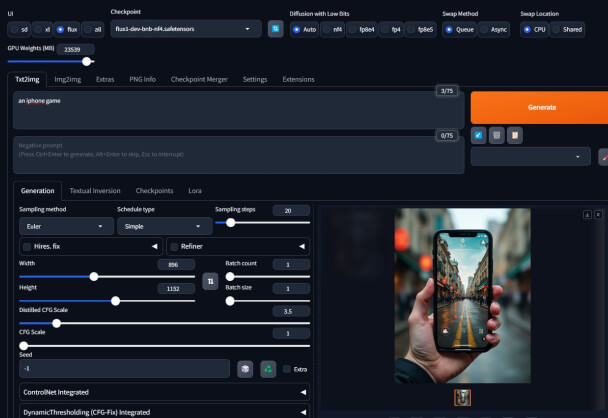Viewport: 608px width, 418px height.
Task: Open the Lora tab
Action: (x=194, y=190)
